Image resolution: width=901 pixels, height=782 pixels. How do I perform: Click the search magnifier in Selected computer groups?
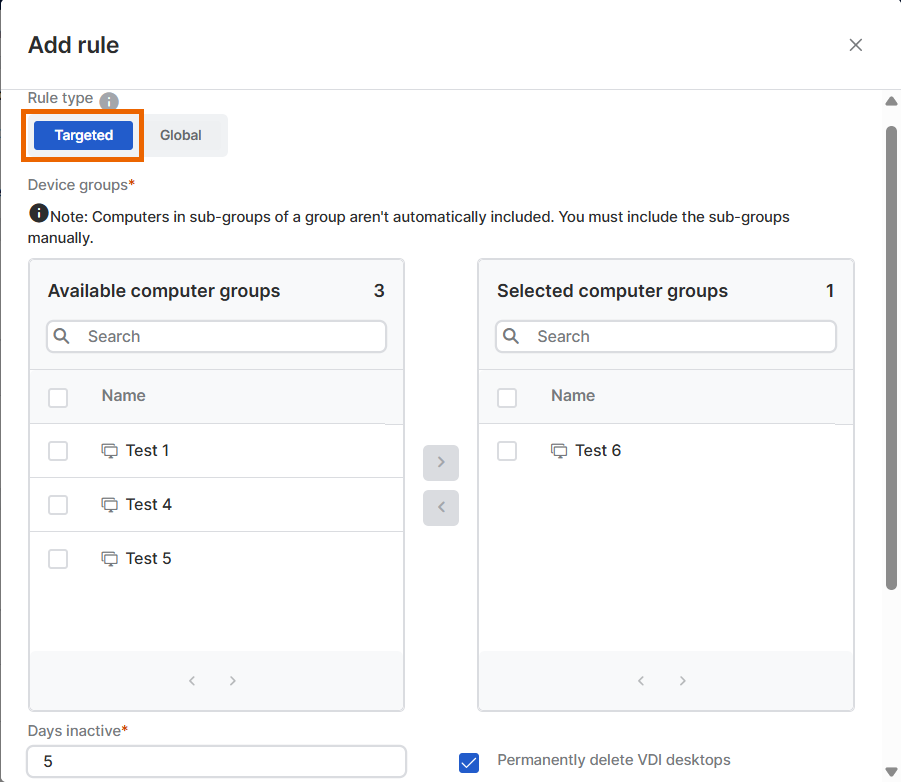coord(513,337)
